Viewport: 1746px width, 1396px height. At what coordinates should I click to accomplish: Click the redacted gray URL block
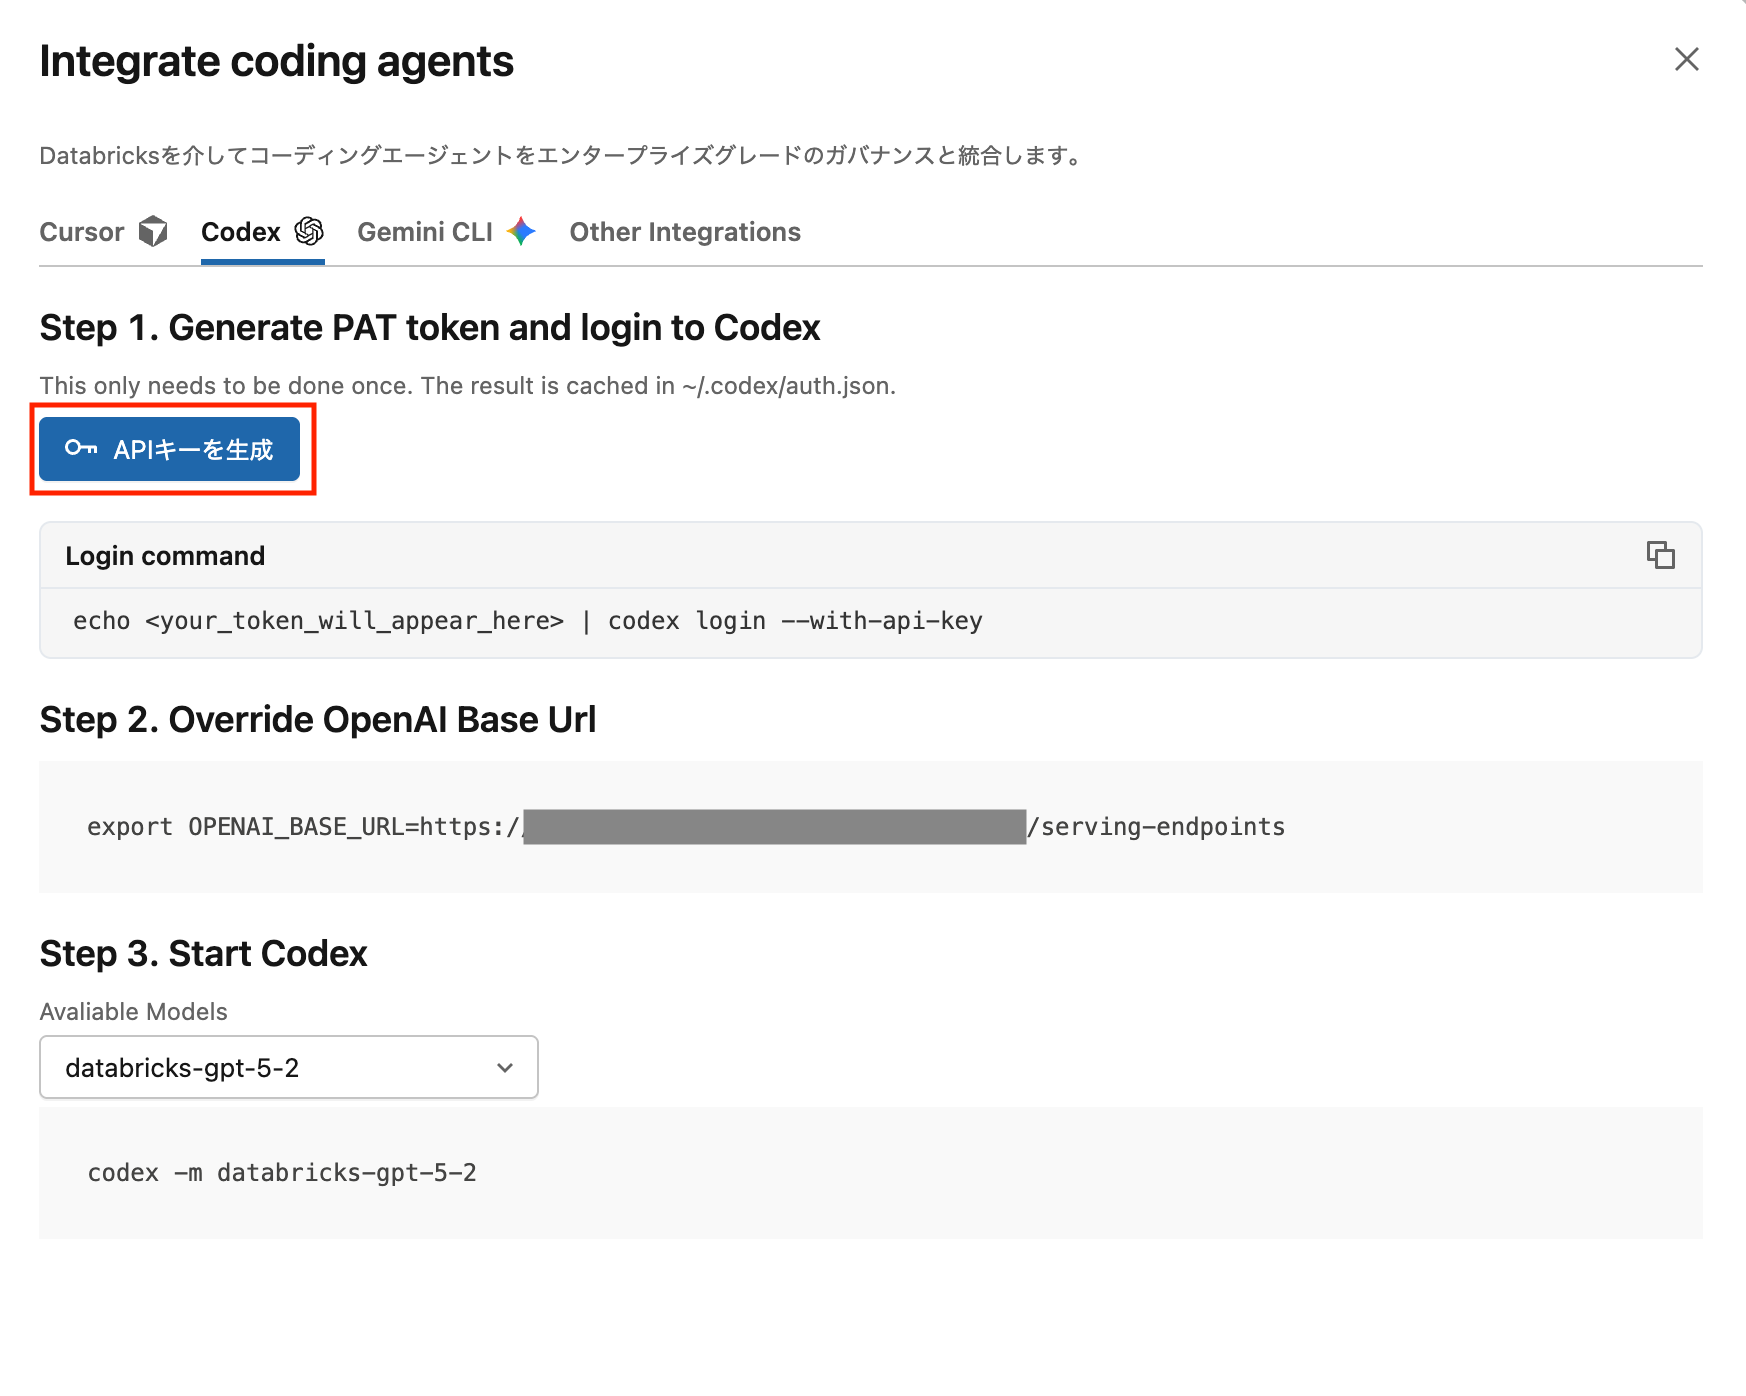(774, 827)
